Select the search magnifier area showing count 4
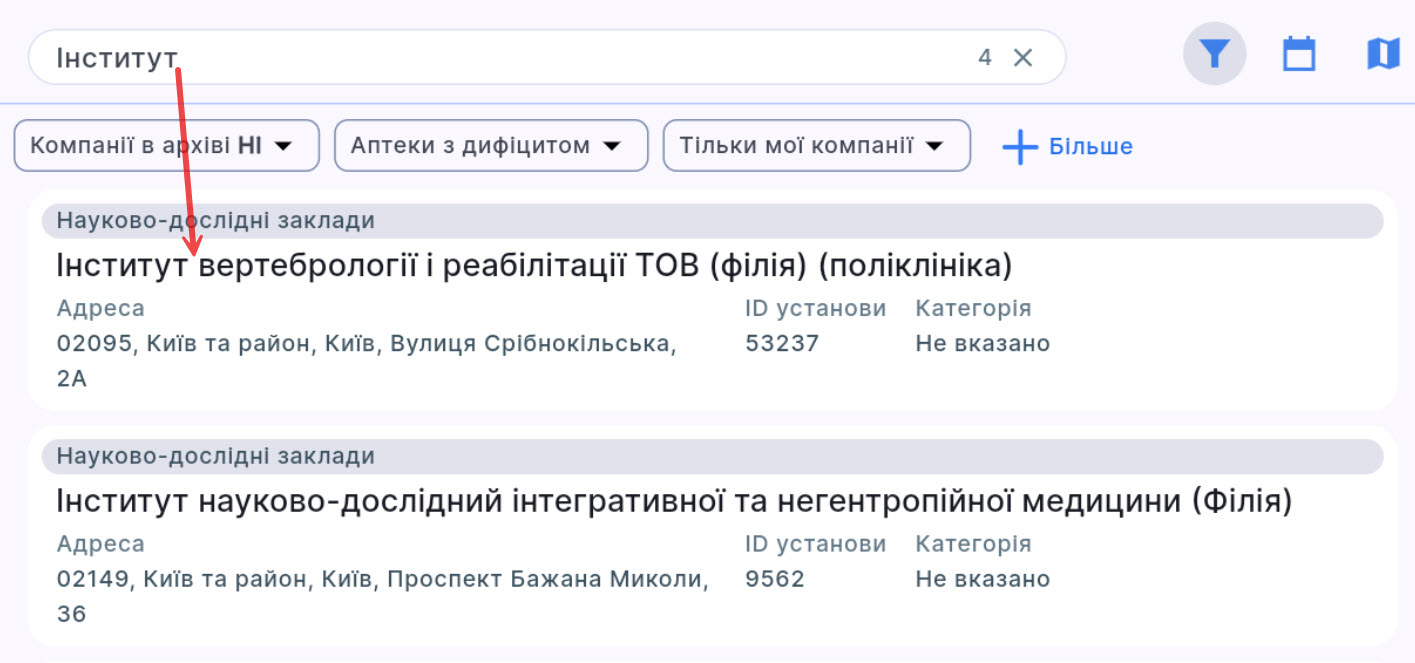Image resolution: width=1415 pixels, height=663 pixels. click(984, 57)
